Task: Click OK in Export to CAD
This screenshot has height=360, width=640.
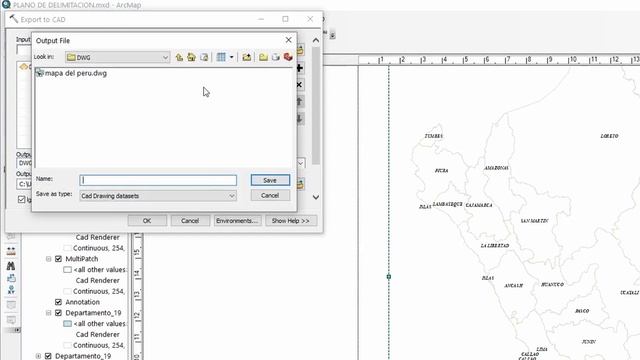Action: 147,220
